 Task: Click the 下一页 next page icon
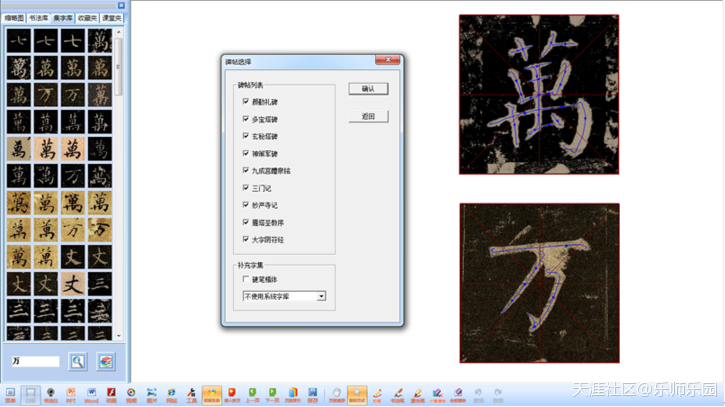[271, 392]
